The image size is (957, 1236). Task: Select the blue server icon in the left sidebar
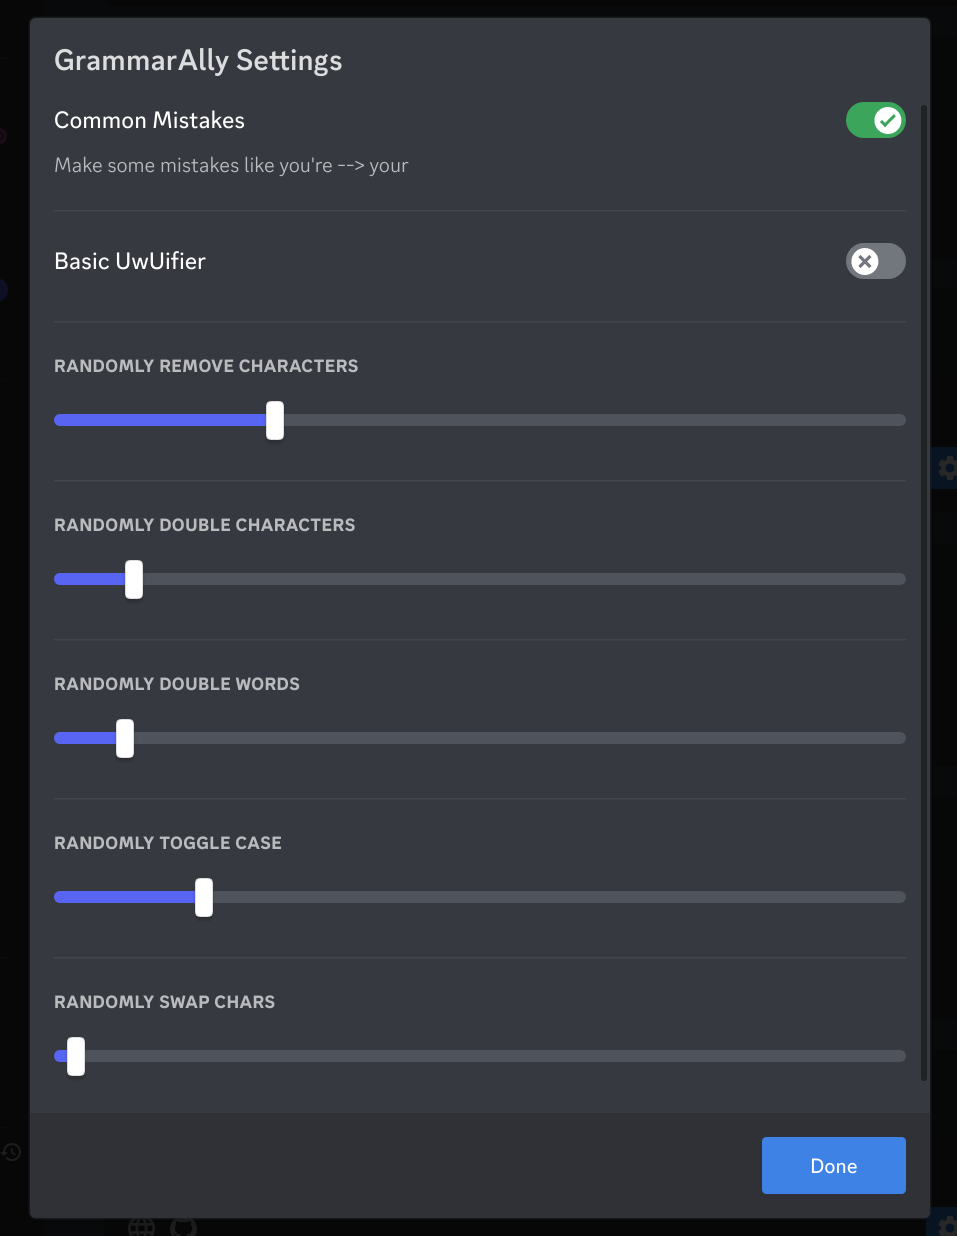coord(3,289)
